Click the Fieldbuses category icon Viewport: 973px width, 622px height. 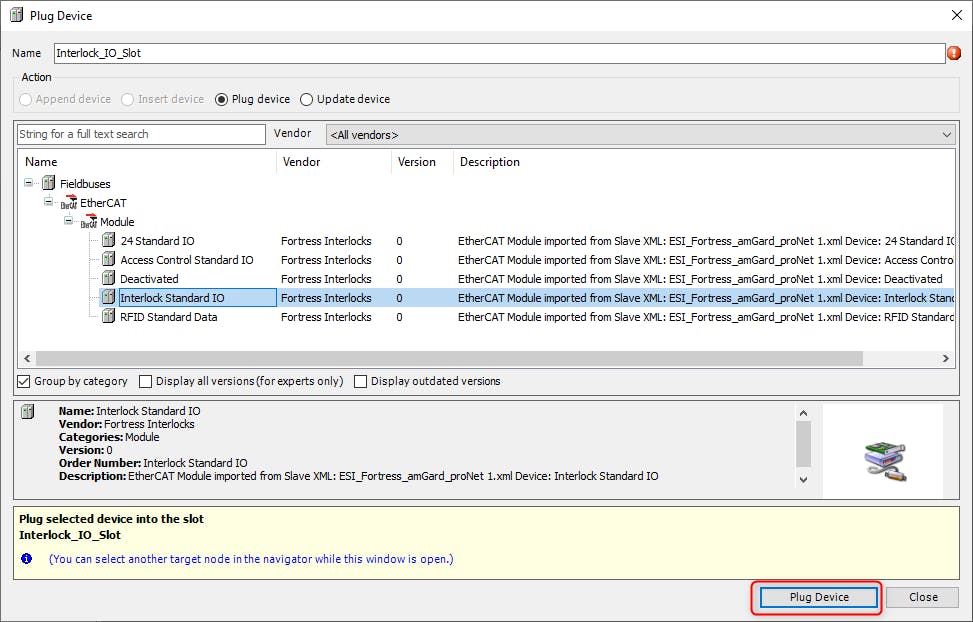tap(48, 183)
